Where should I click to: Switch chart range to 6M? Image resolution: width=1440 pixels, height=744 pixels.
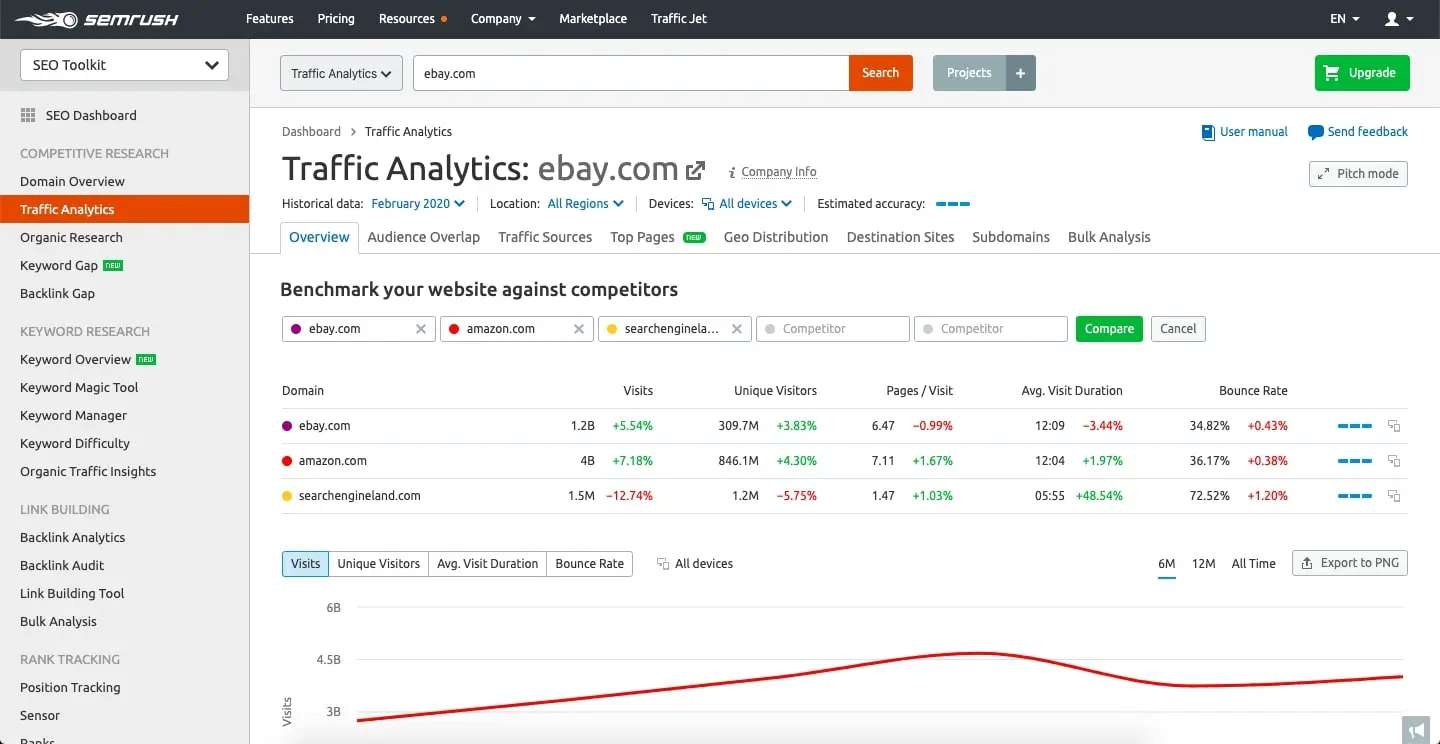(x=1167, y=564)
